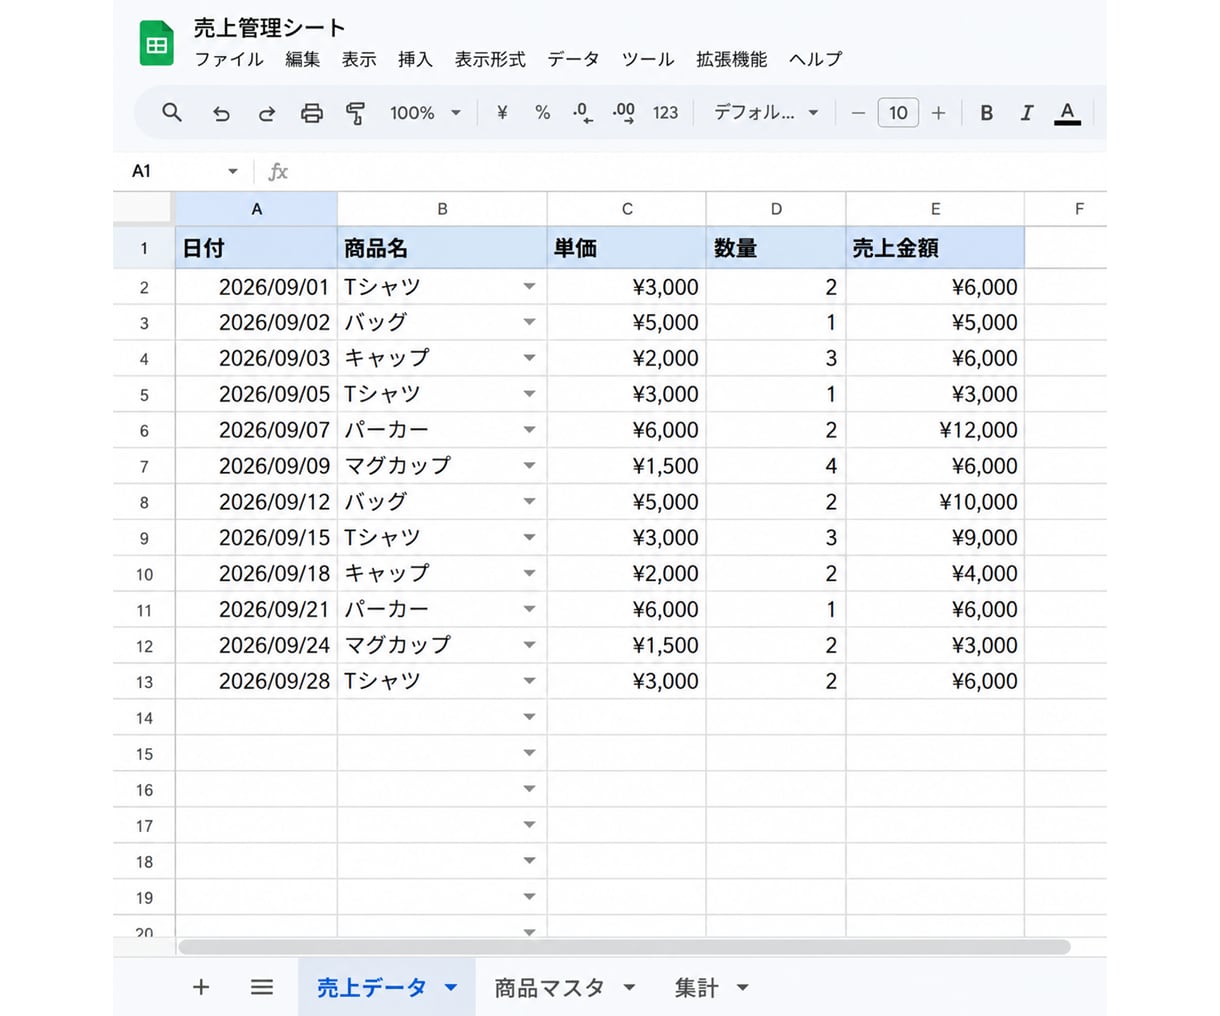Redo the last undone action
This screenshot has height=1016, width=1220.
click(266, 113)
